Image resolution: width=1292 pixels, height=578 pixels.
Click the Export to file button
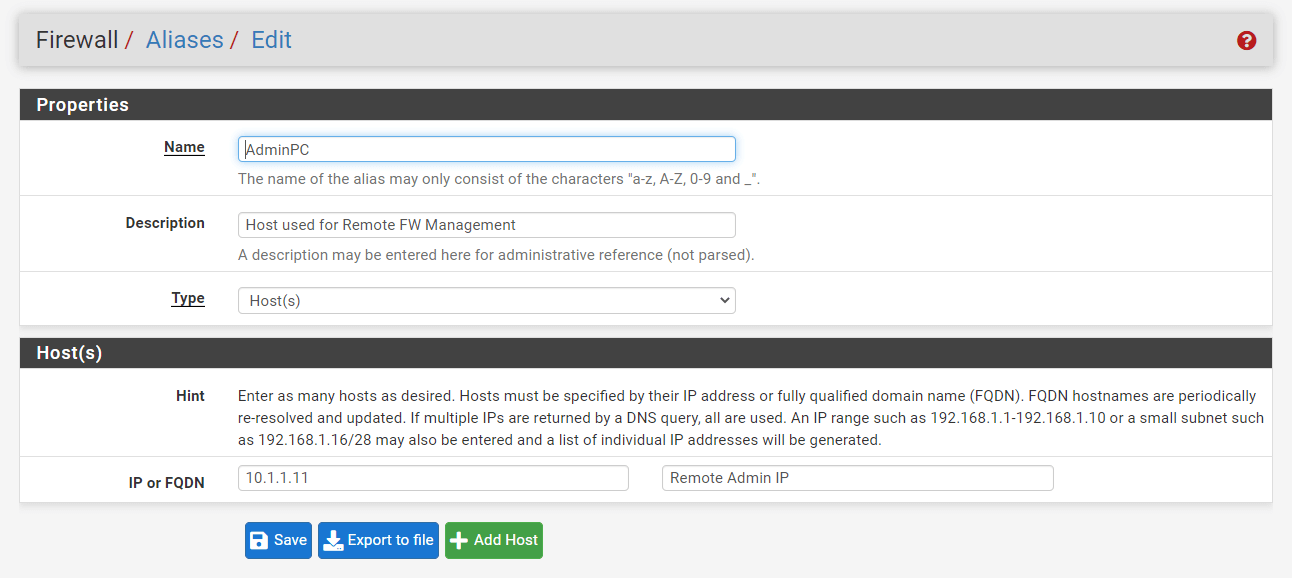click(378, 540)
